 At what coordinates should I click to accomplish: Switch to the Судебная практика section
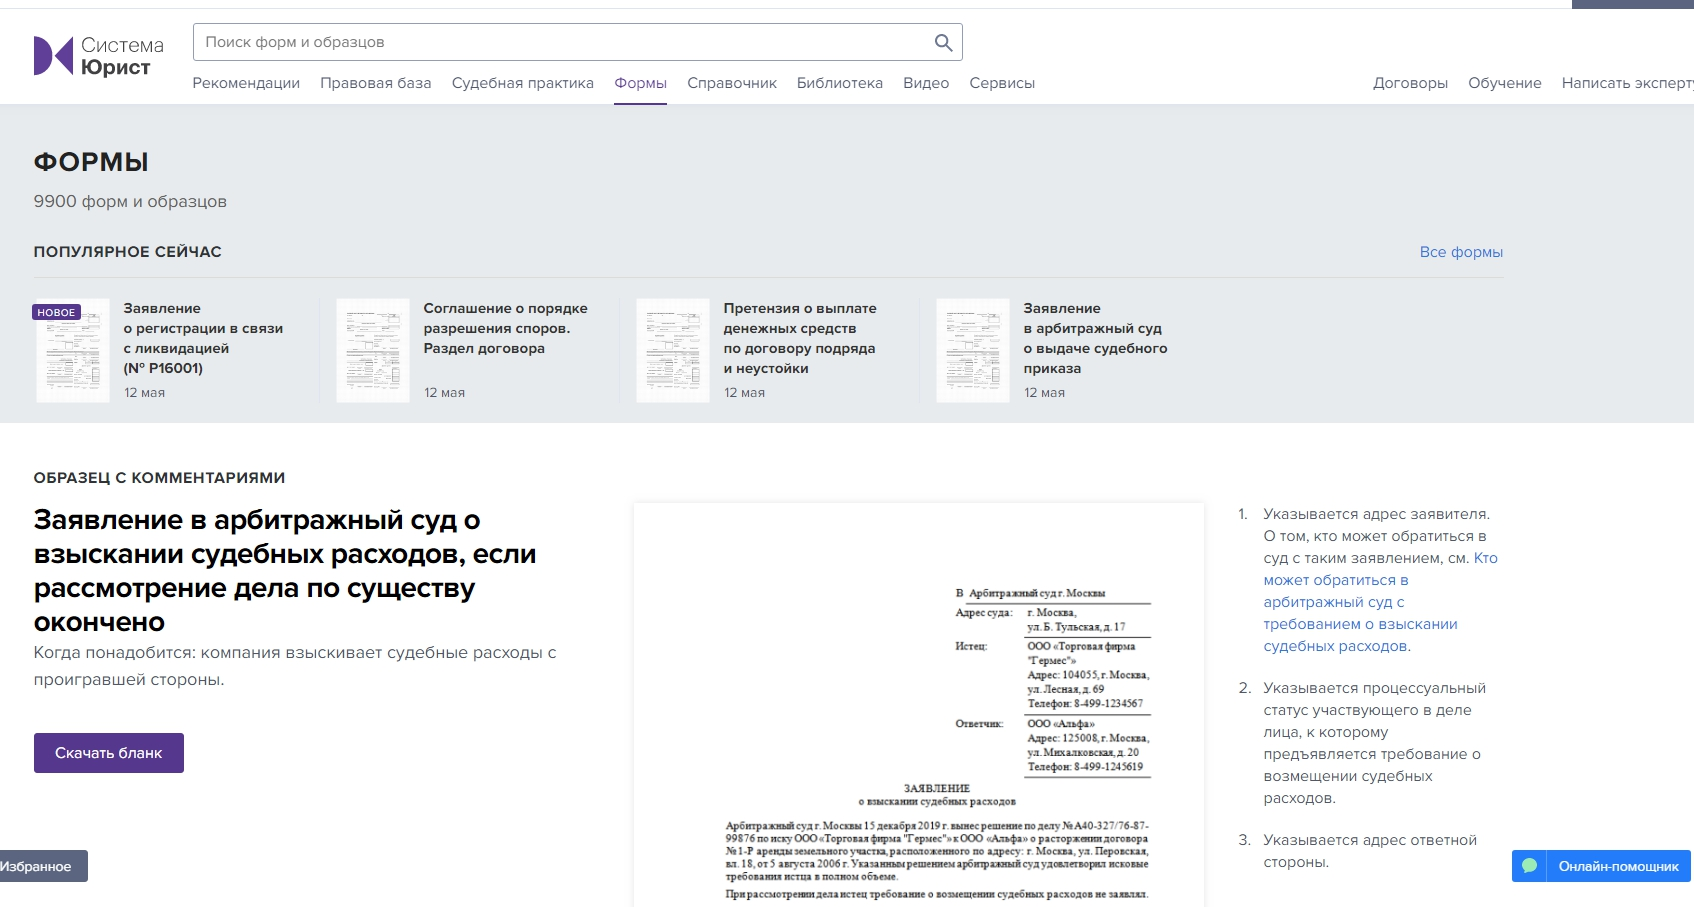coord(522,83)
